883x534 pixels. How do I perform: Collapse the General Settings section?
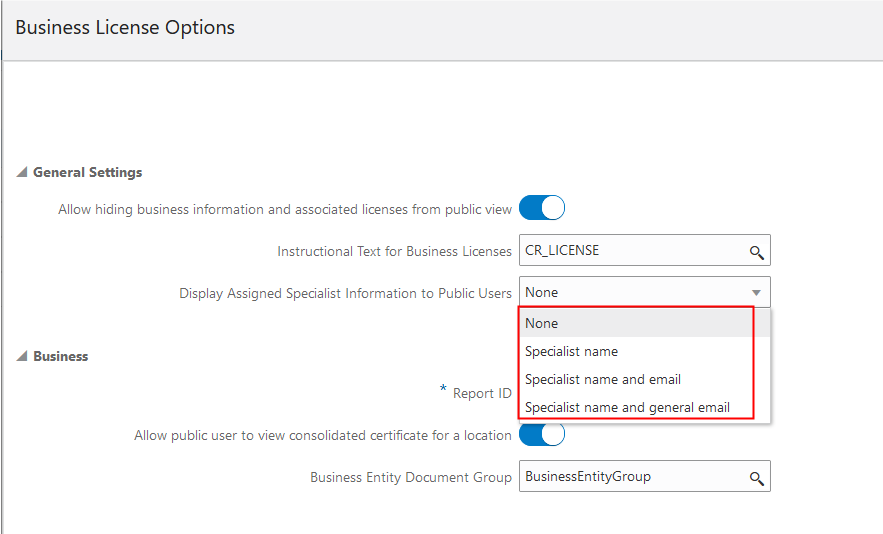(x=22, y=173)
